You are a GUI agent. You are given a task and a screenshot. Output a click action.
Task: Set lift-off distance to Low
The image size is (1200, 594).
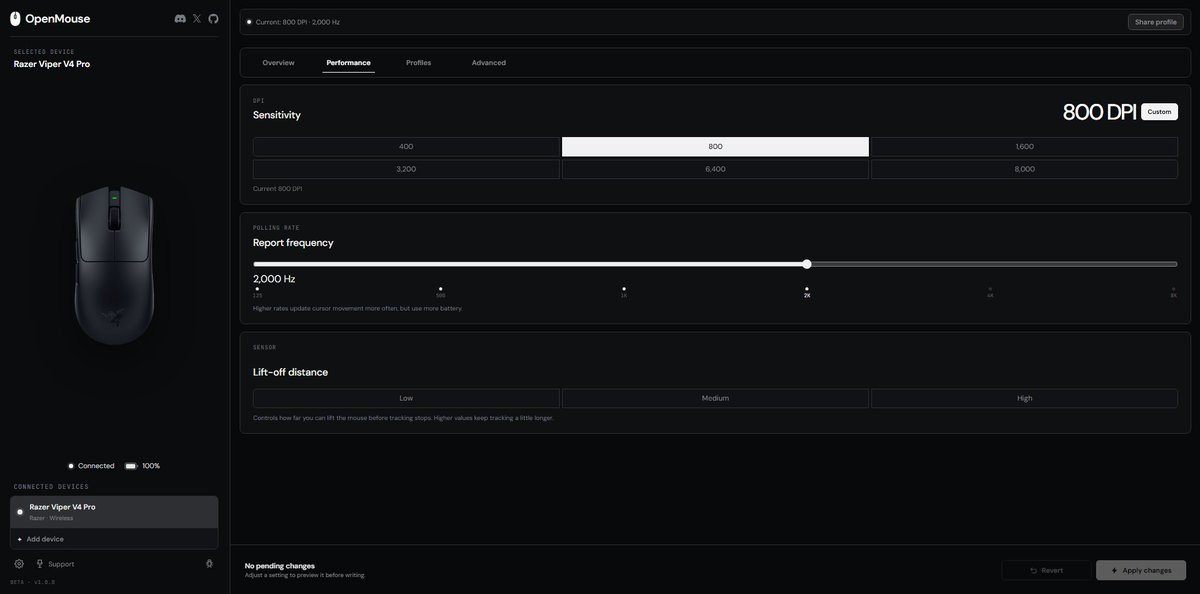pos(406,398)
